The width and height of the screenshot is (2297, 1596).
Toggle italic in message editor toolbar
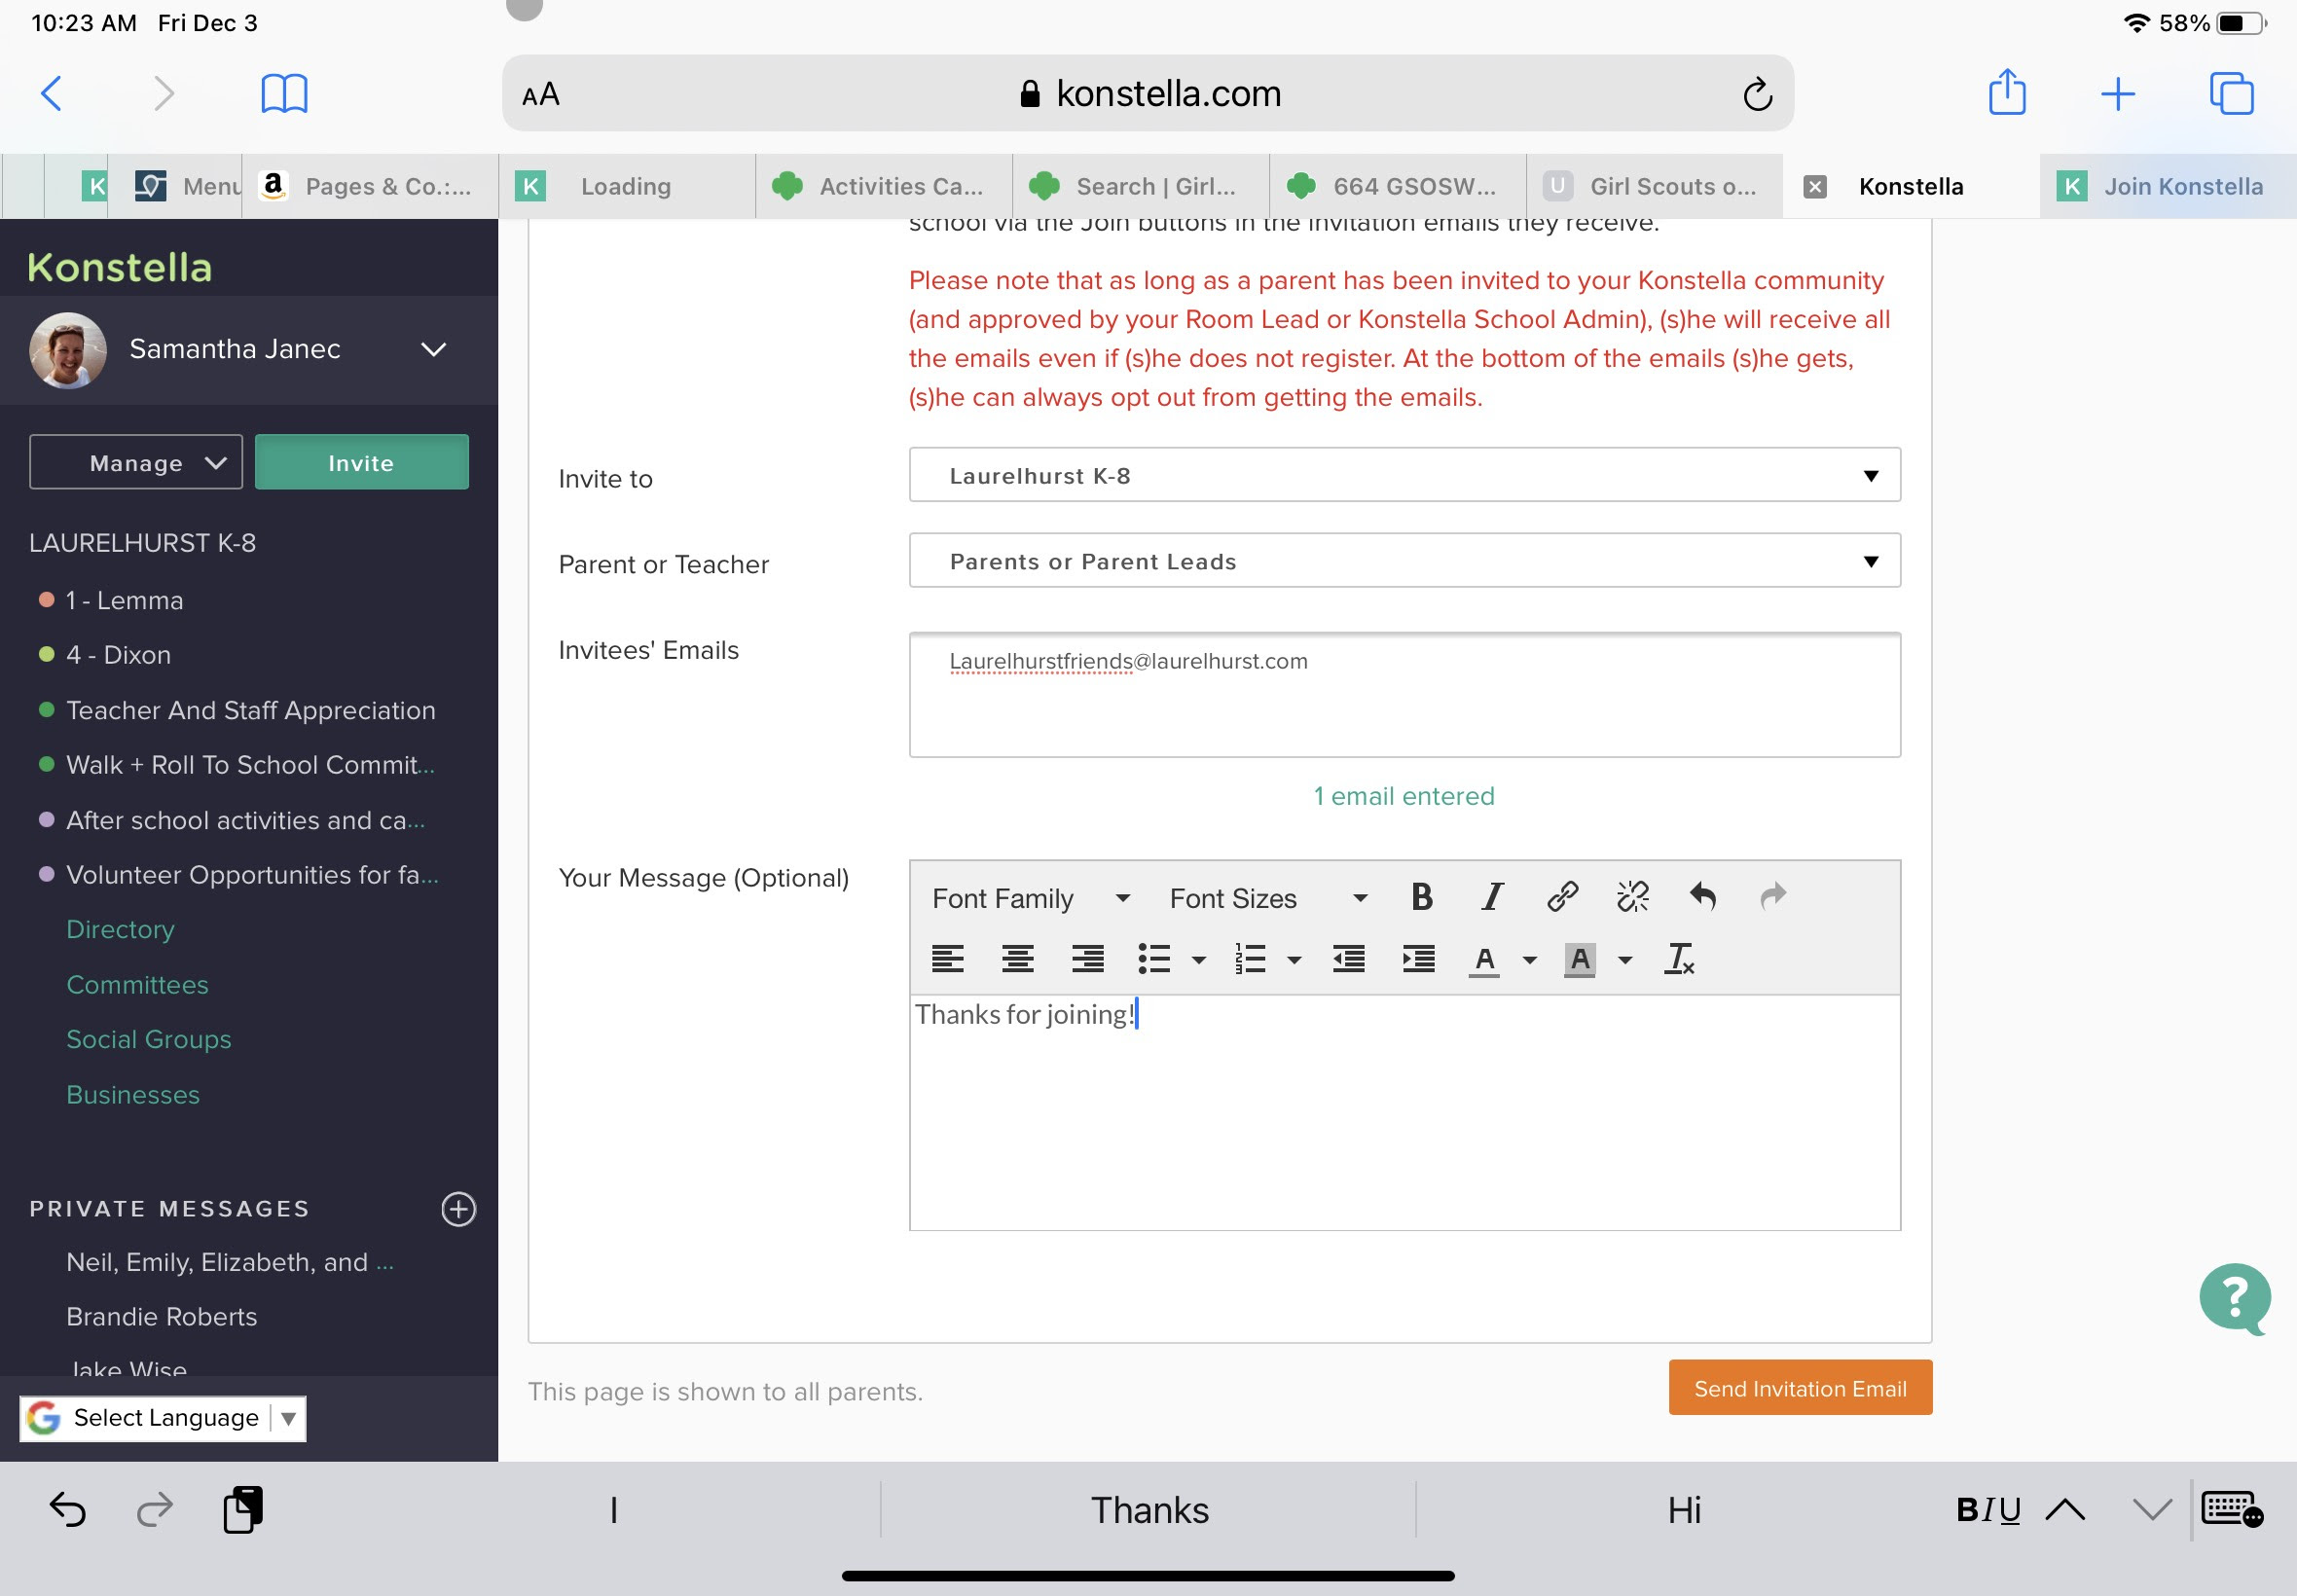1492,897
